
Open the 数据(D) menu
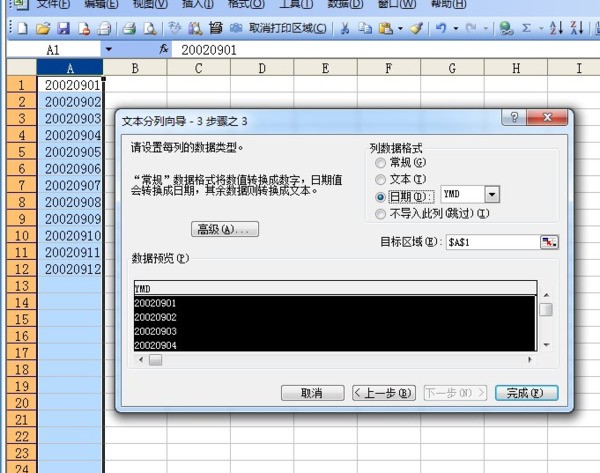[345, 4]
